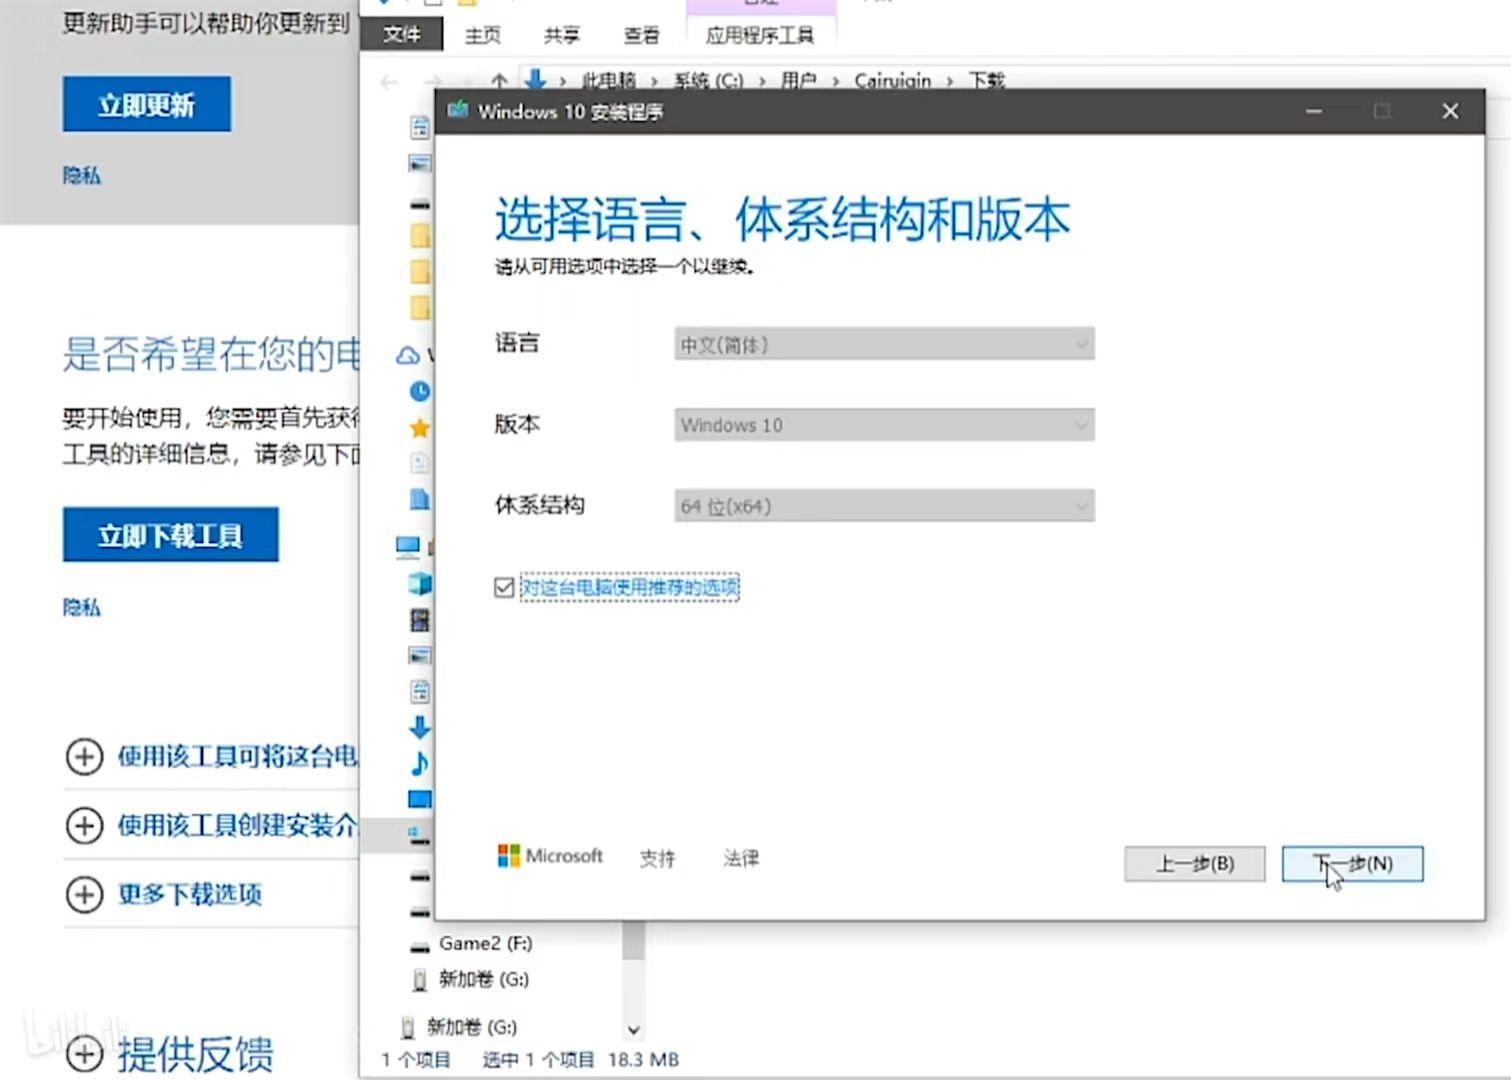
Task: Uncheck 对这台电脑使用推荐的选项 checkbox
Action: tap(505, 587)
